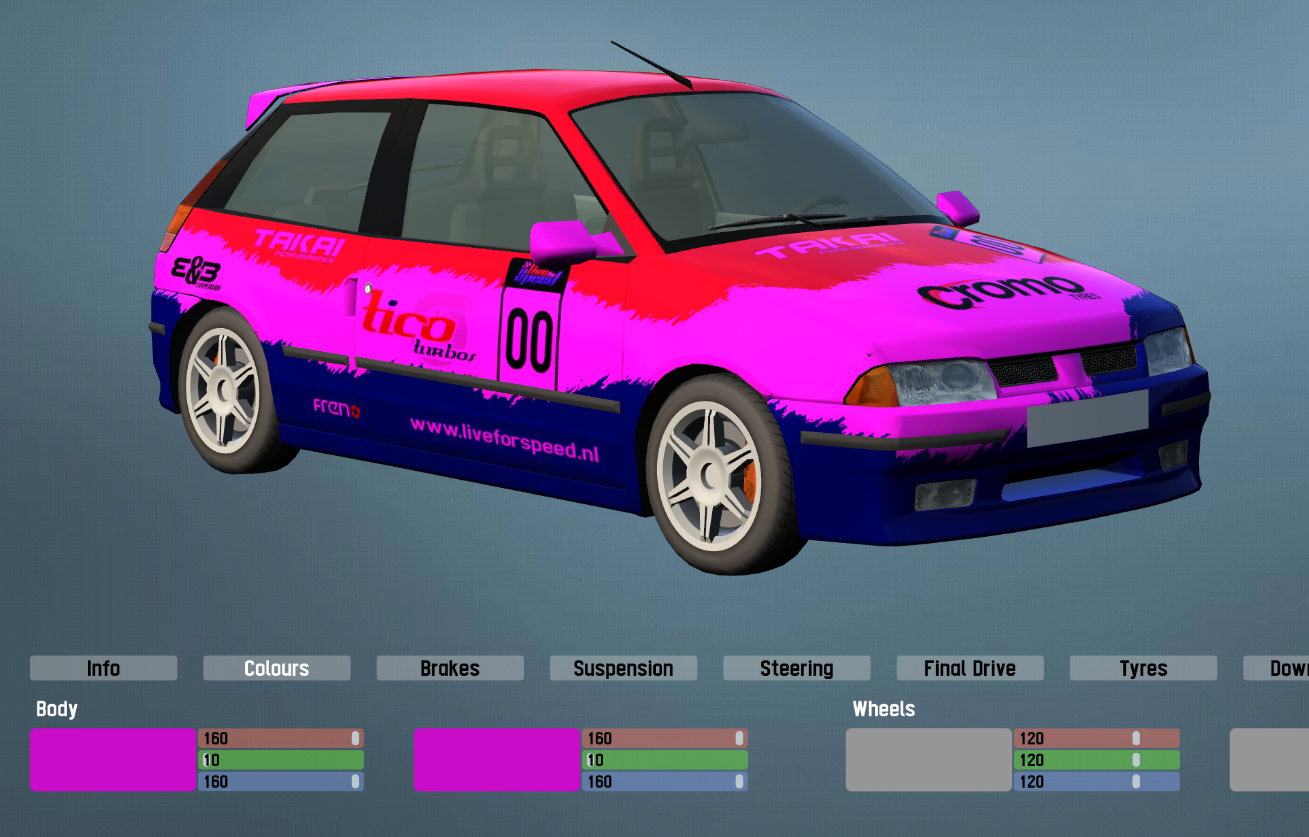Viewport: 1309px width, 837px height.
Task: Click the Body section label
Action: coord(57,709)
